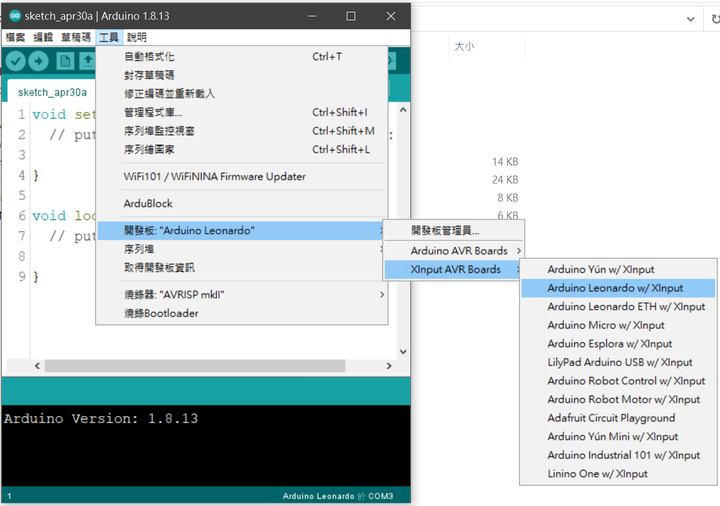Screen dimensions: 720x506
Task: Select Arduino Yún Mini w/ XInput board
Action: tap(618, 437)
